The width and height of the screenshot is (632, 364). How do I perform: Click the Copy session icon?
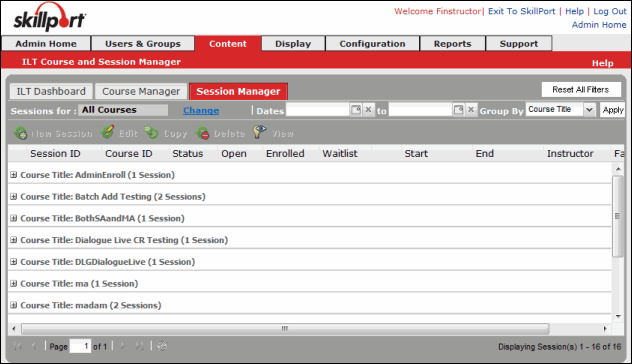[x=152, y=132]
